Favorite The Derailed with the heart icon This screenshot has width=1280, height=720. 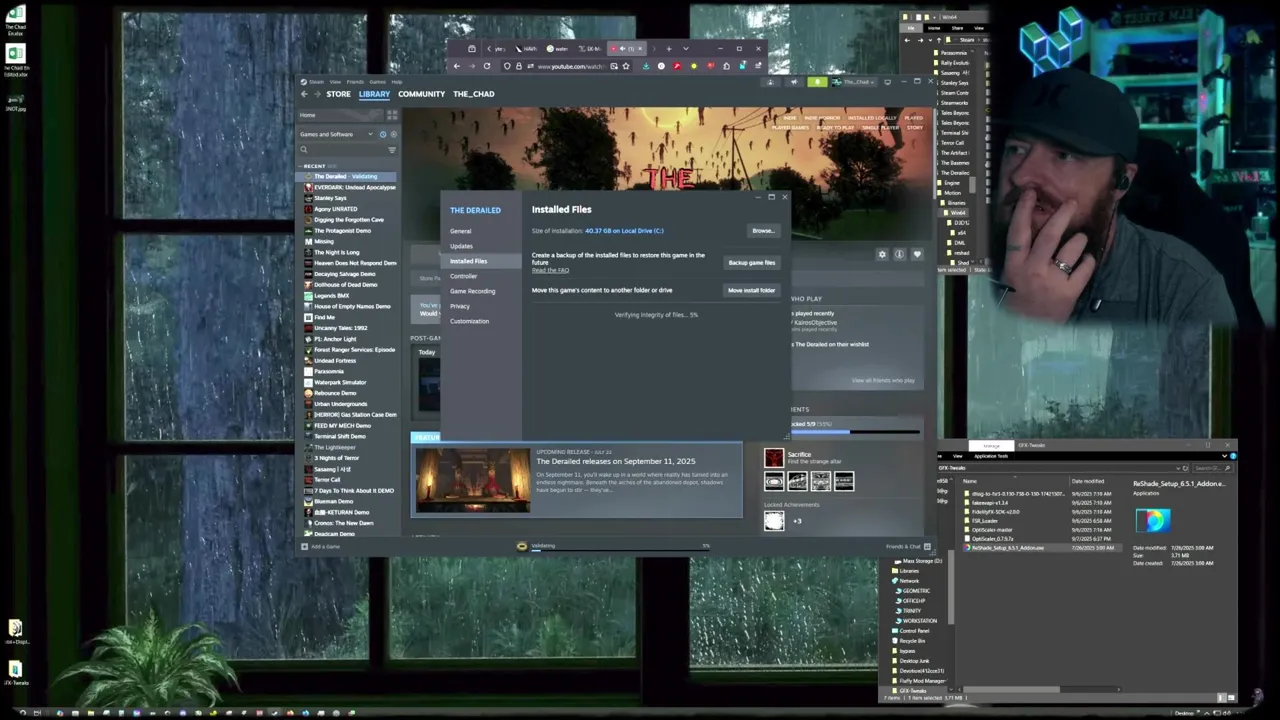pyautogui.click(x=917, y=254)
